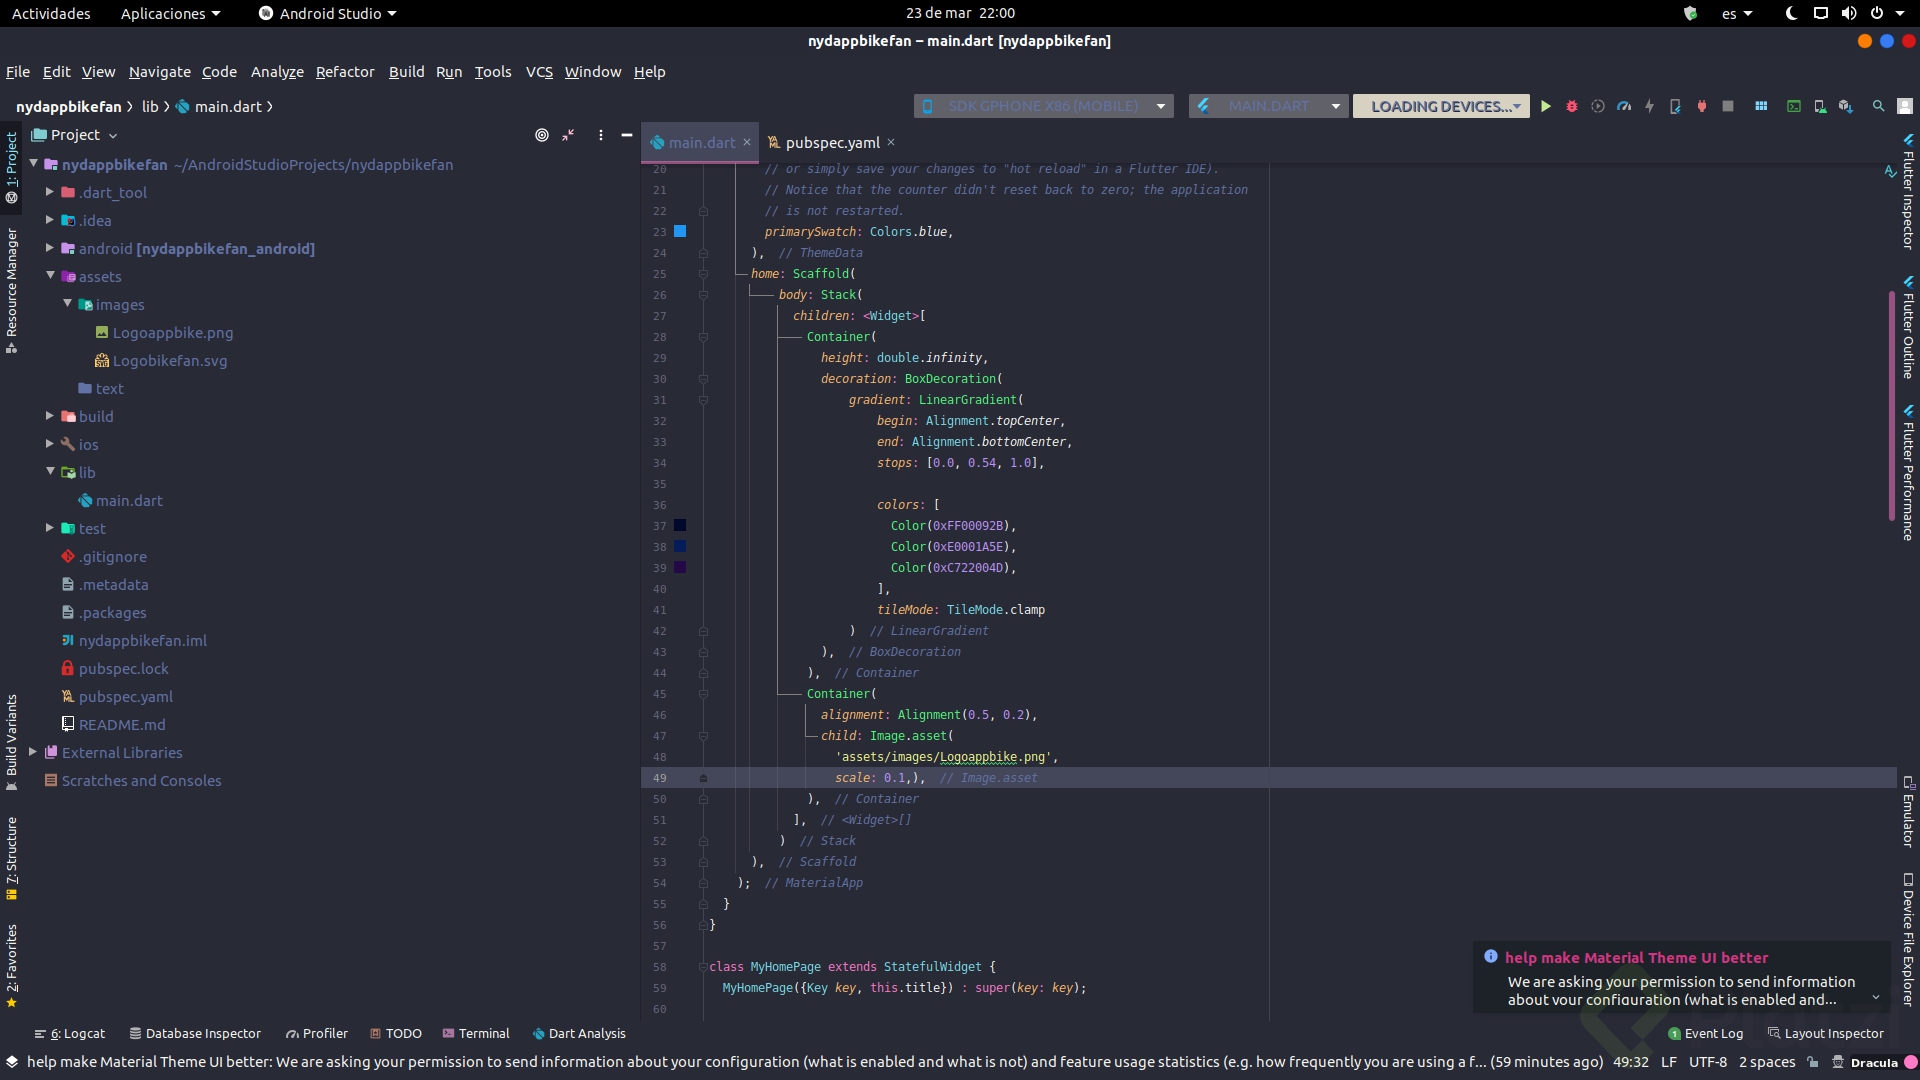Open the device selector dropdown

pos(1044,106)
